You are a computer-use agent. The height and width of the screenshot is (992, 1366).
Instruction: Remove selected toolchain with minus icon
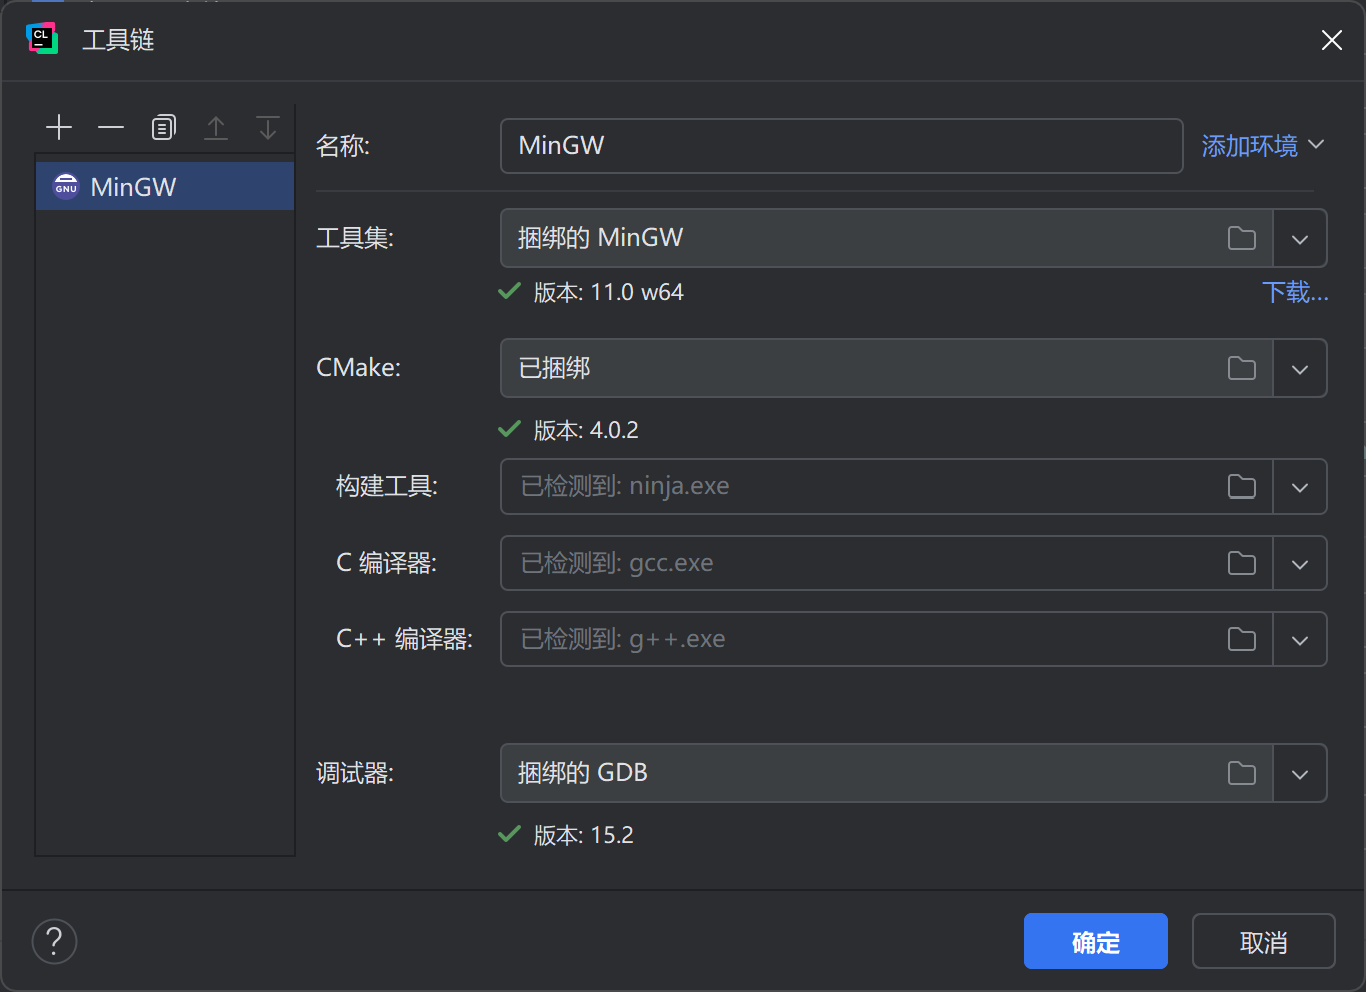tap(111, 127)
